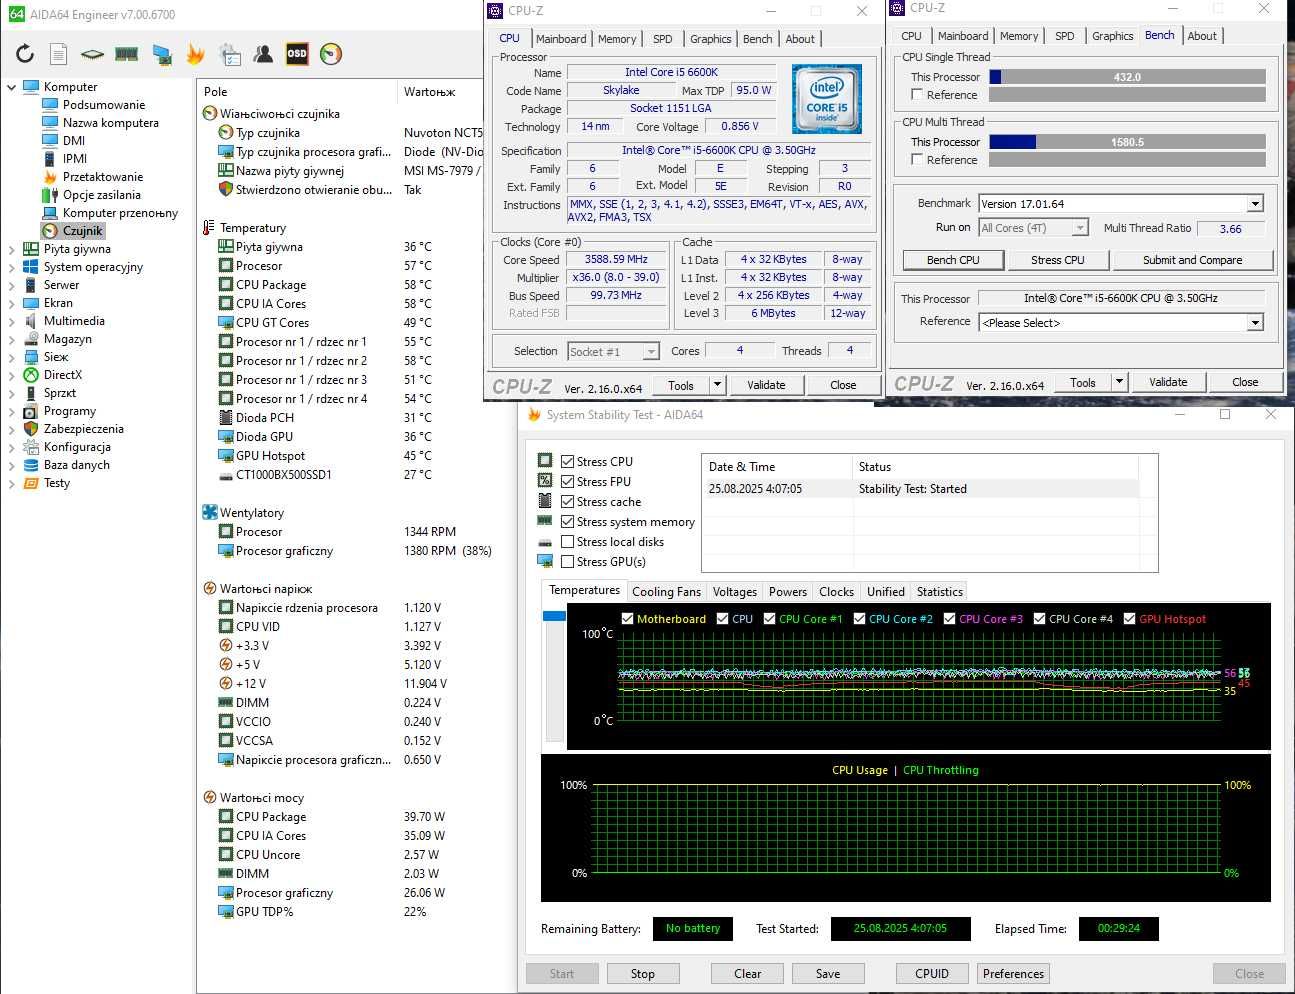The image size is (1295, 994).
Task: Toggle Single Thread Reference checkbox in CPU-Z Bench
Action: [x=917, y=94]
